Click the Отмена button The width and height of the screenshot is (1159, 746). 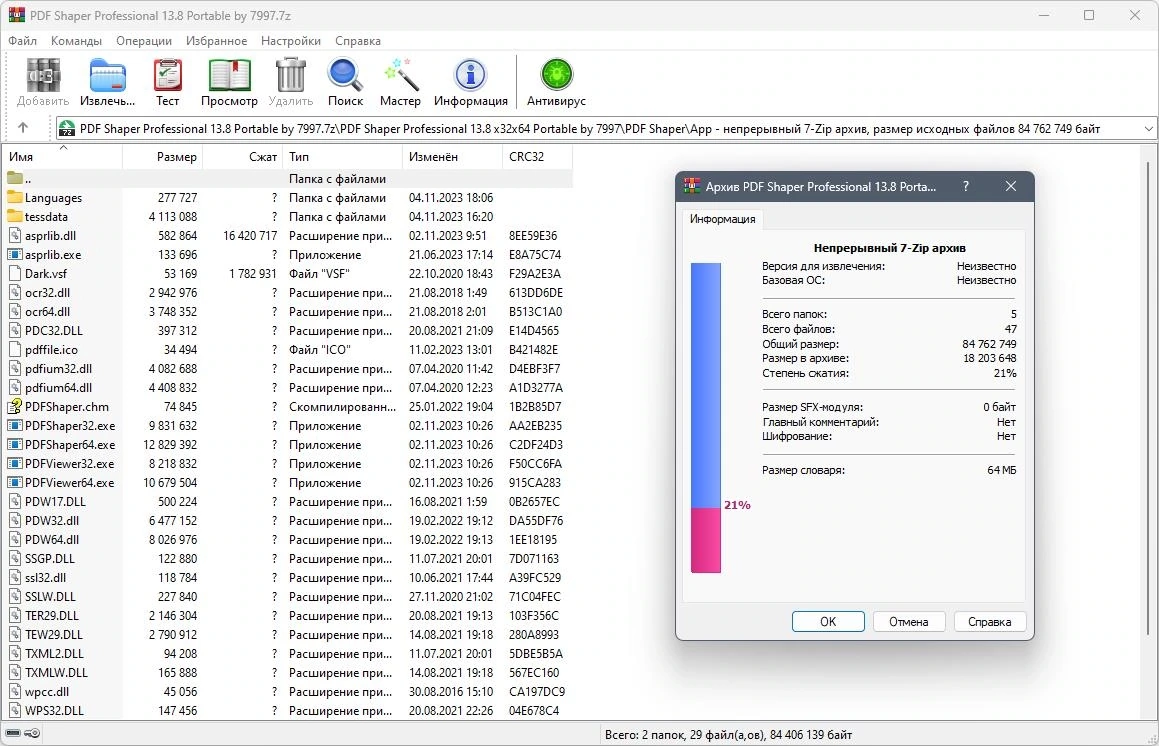coord(908,622)
